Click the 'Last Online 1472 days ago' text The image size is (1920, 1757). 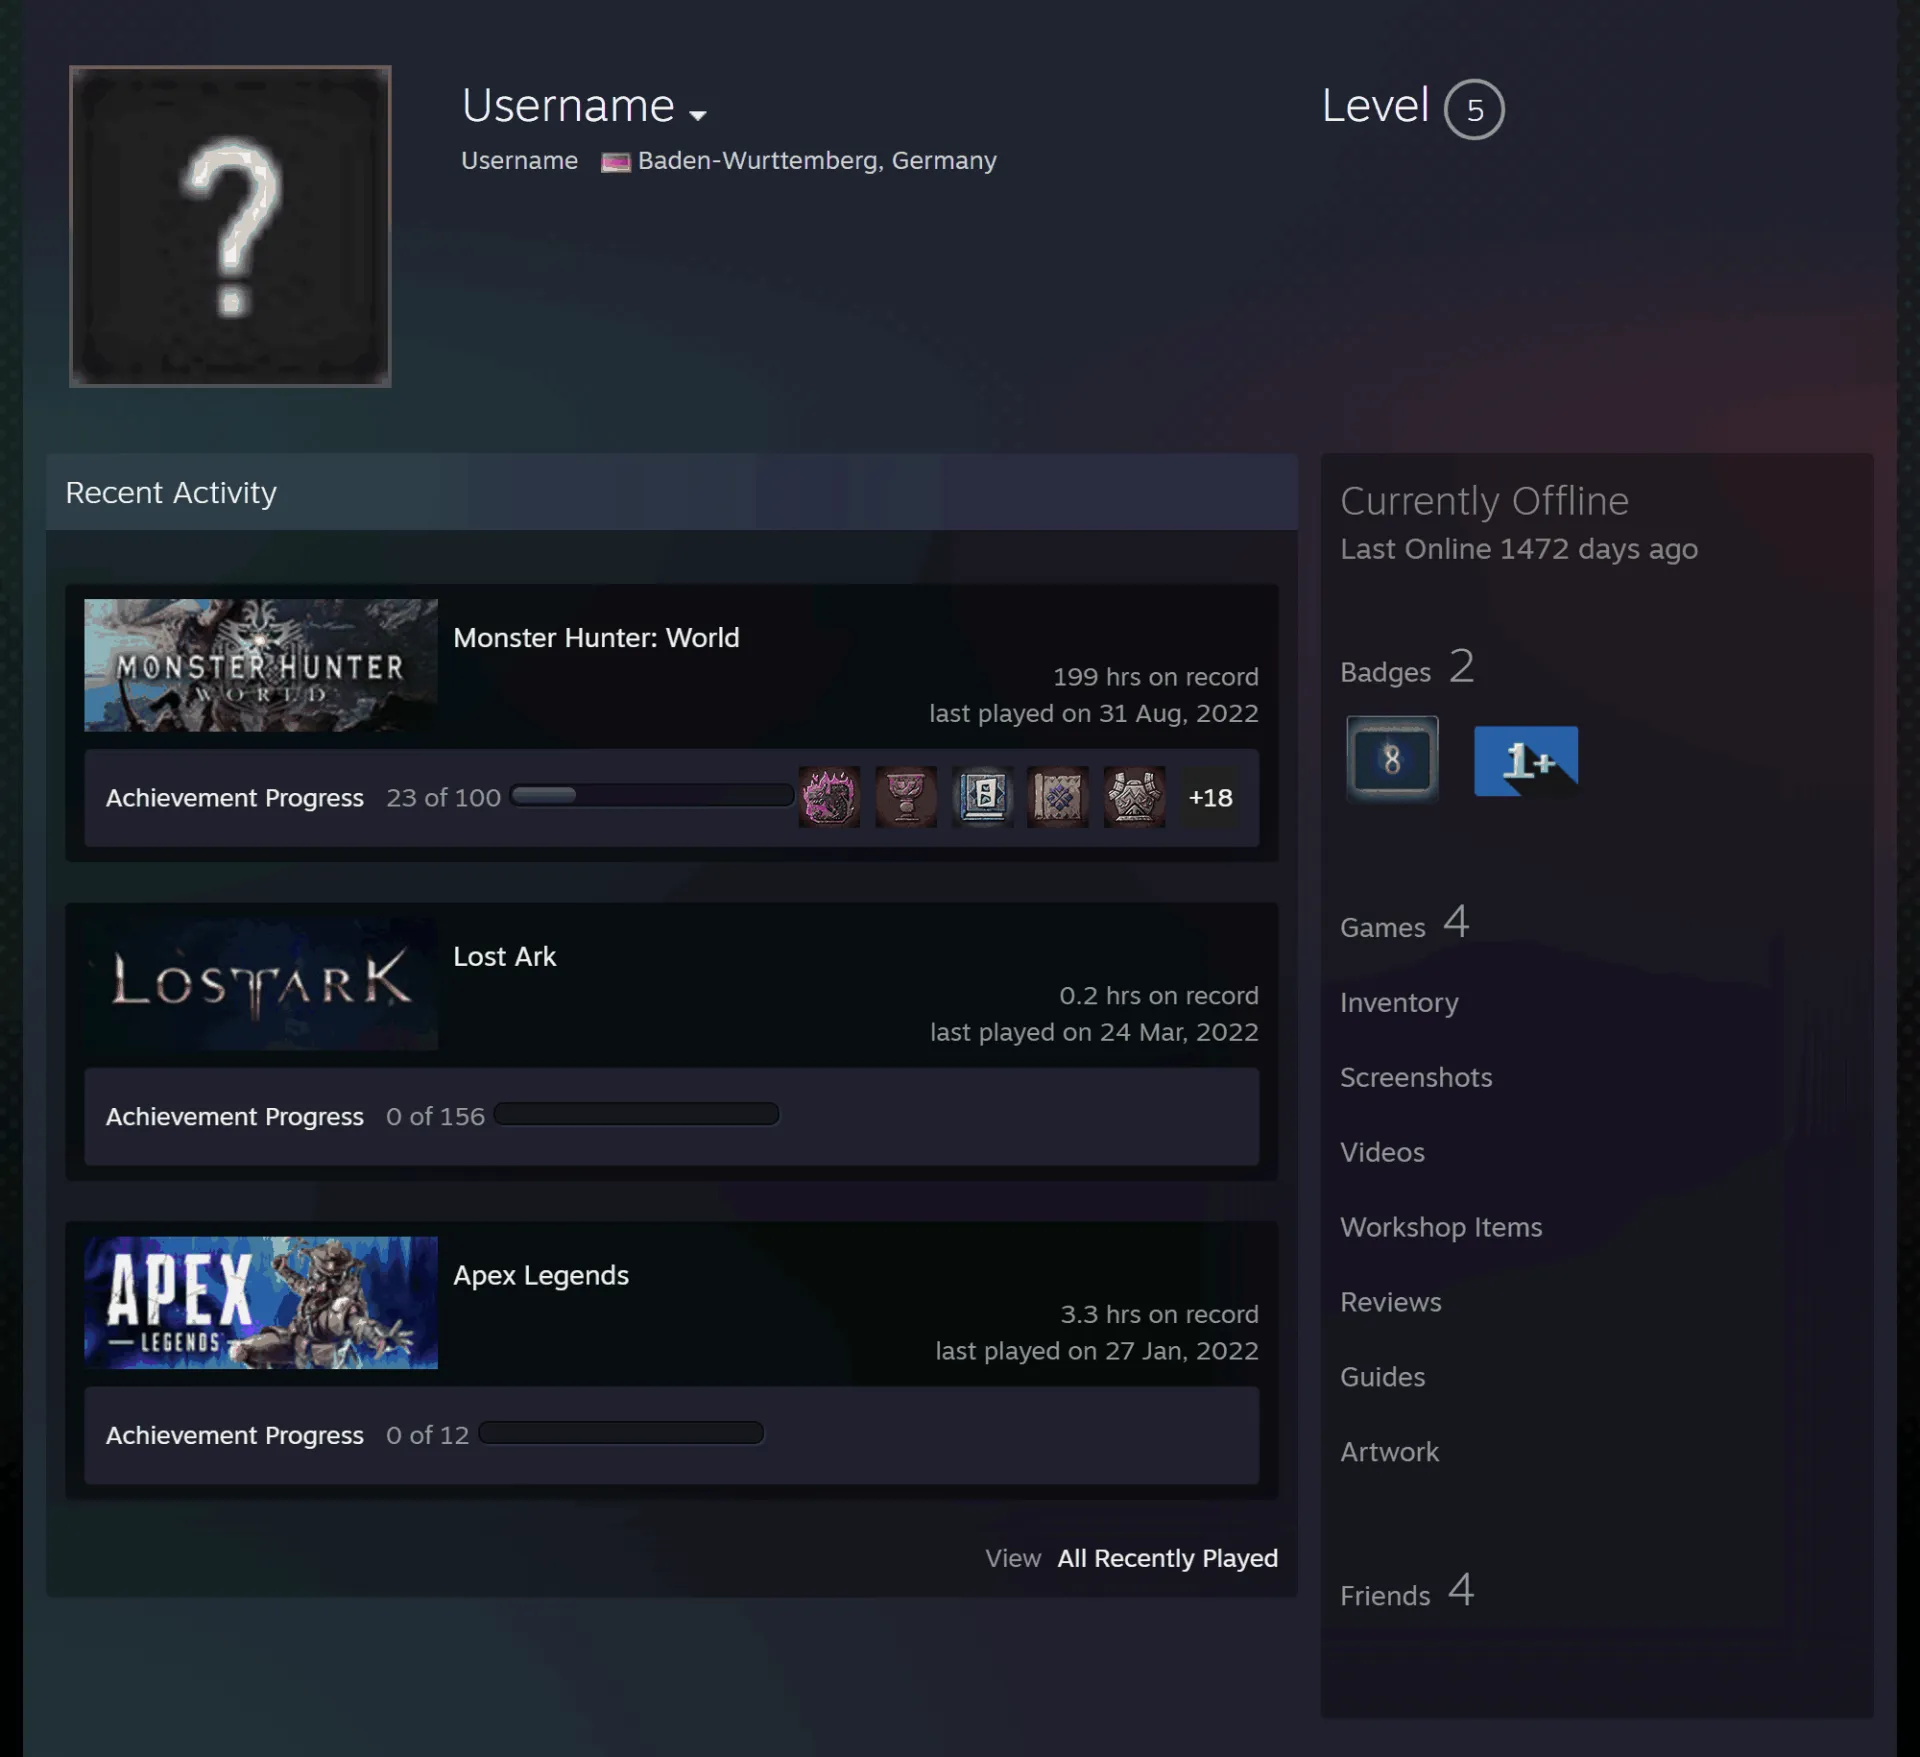point(1519,550)
